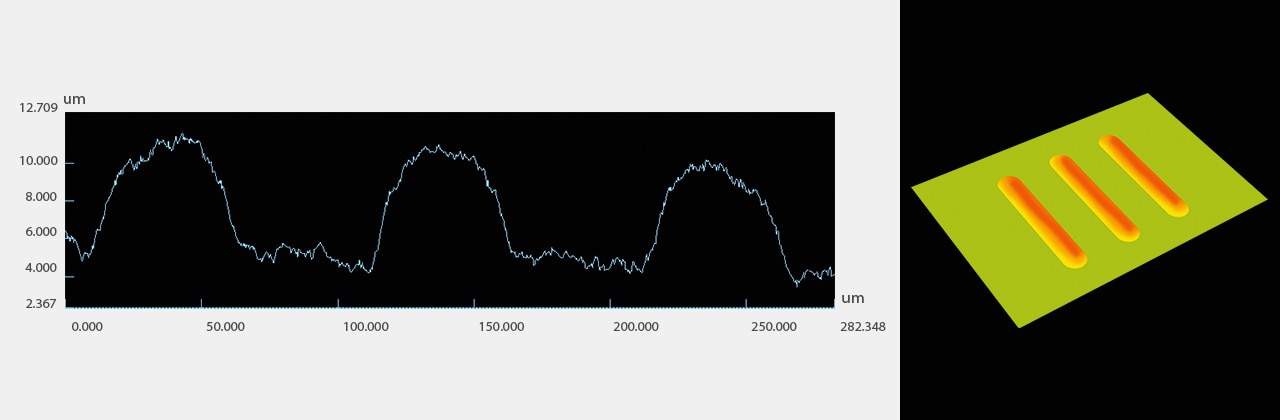Click the 250.000 X-axis label
1280x420 pixels.
[x=774, y=326]
